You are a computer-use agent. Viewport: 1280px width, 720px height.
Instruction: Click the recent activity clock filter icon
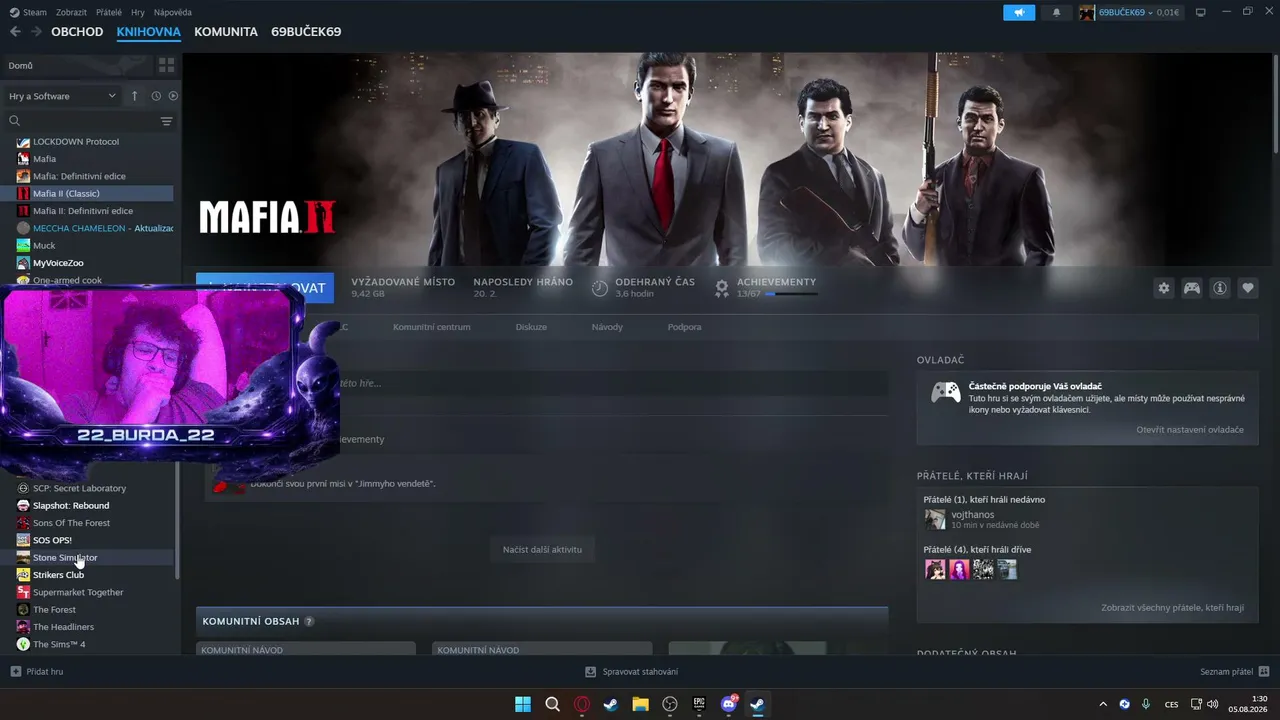(x=156, y=96)
